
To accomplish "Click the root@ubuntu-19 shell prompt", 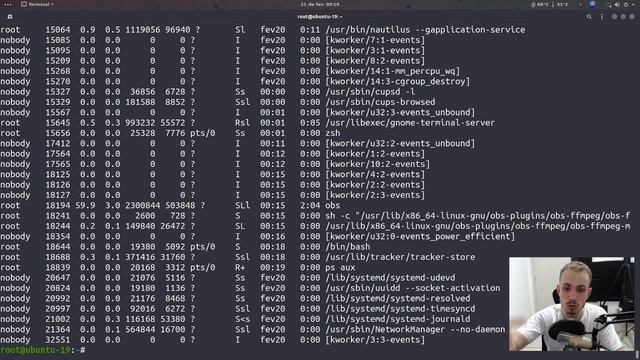I will pos(42,350).
